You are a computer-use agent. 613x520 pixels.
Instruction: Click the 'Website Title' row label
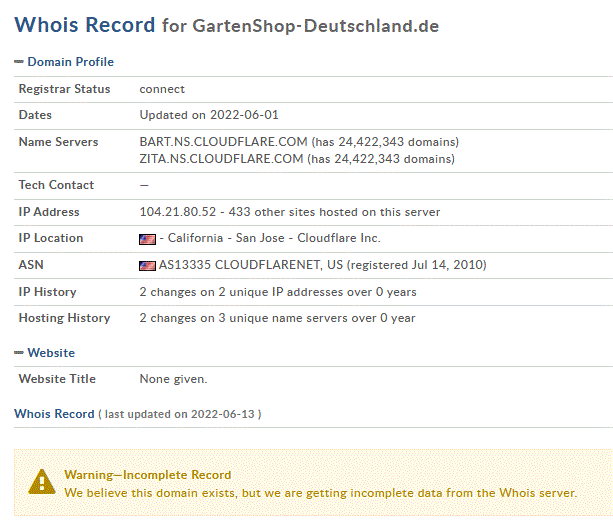click(57, 379)
